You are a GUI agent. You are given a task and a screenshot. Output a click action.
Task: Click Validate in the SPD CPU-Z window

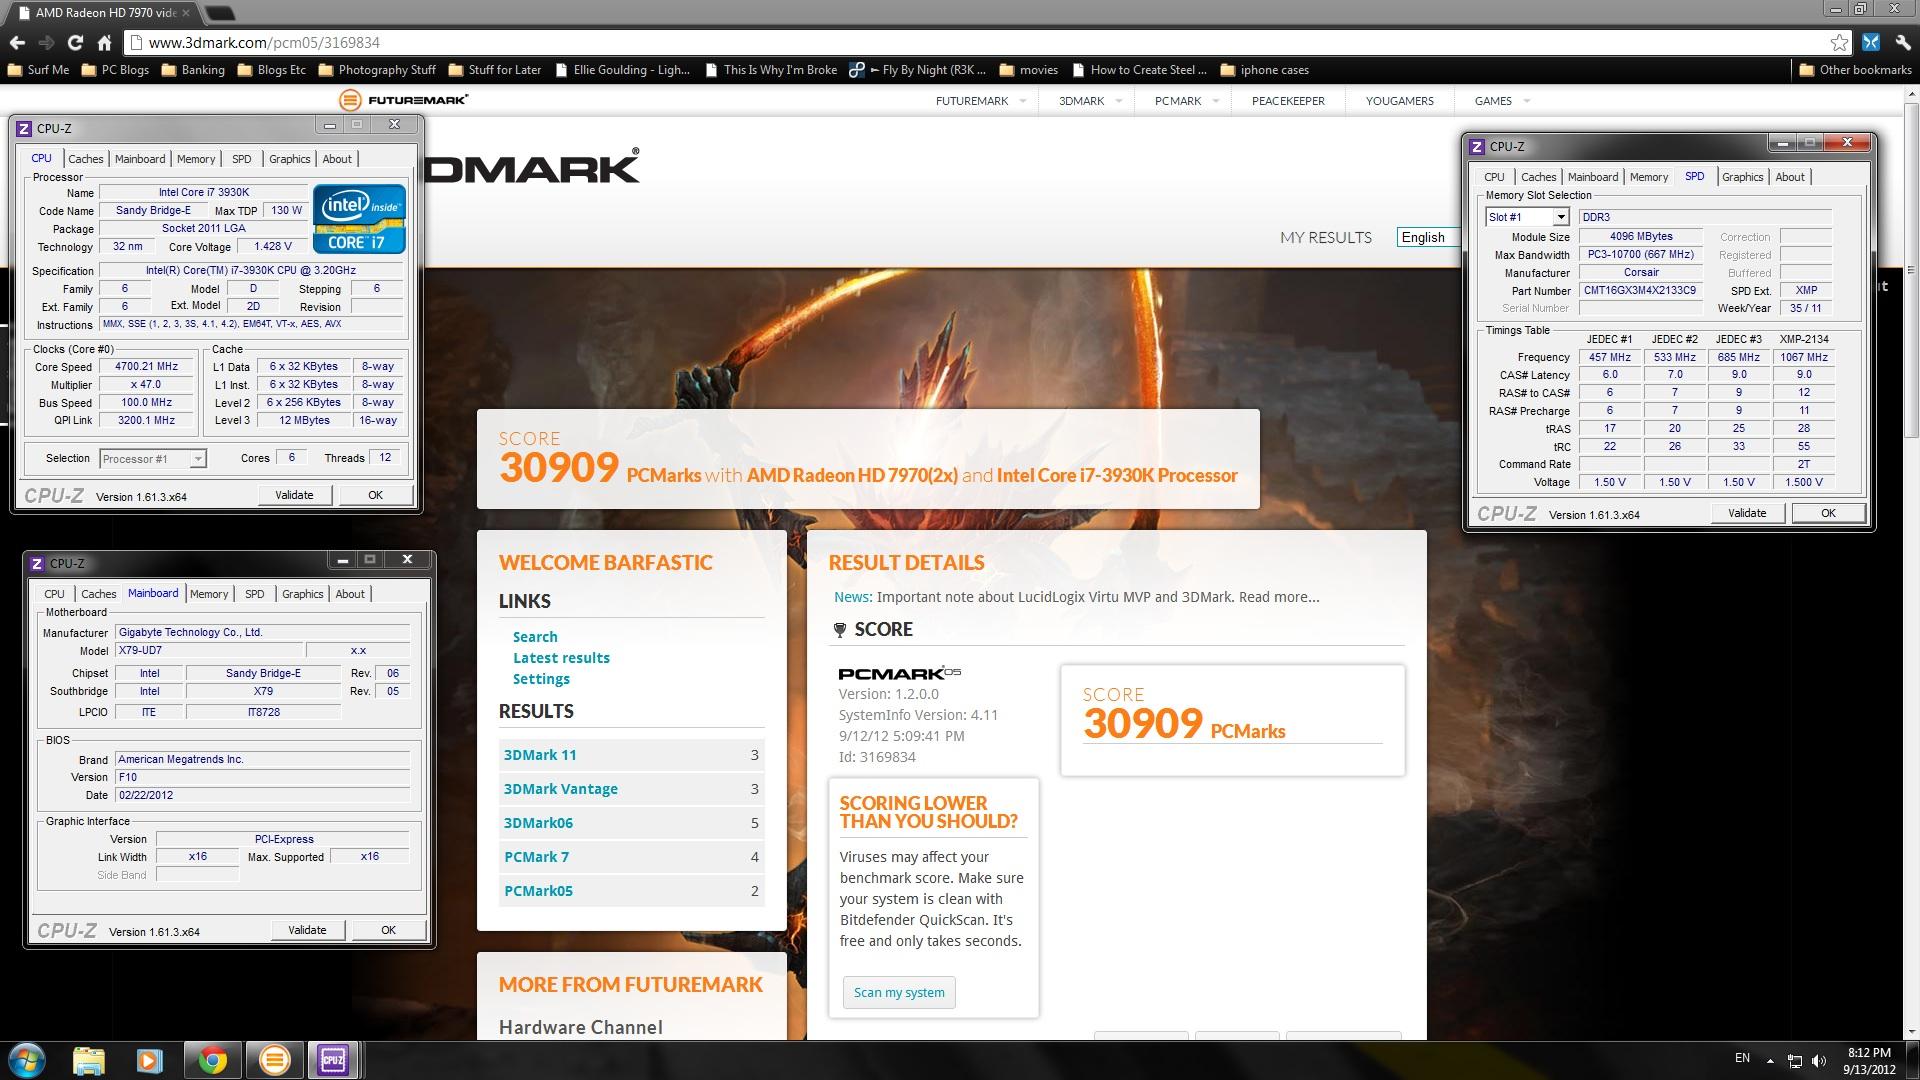[x=1747, y=513]
